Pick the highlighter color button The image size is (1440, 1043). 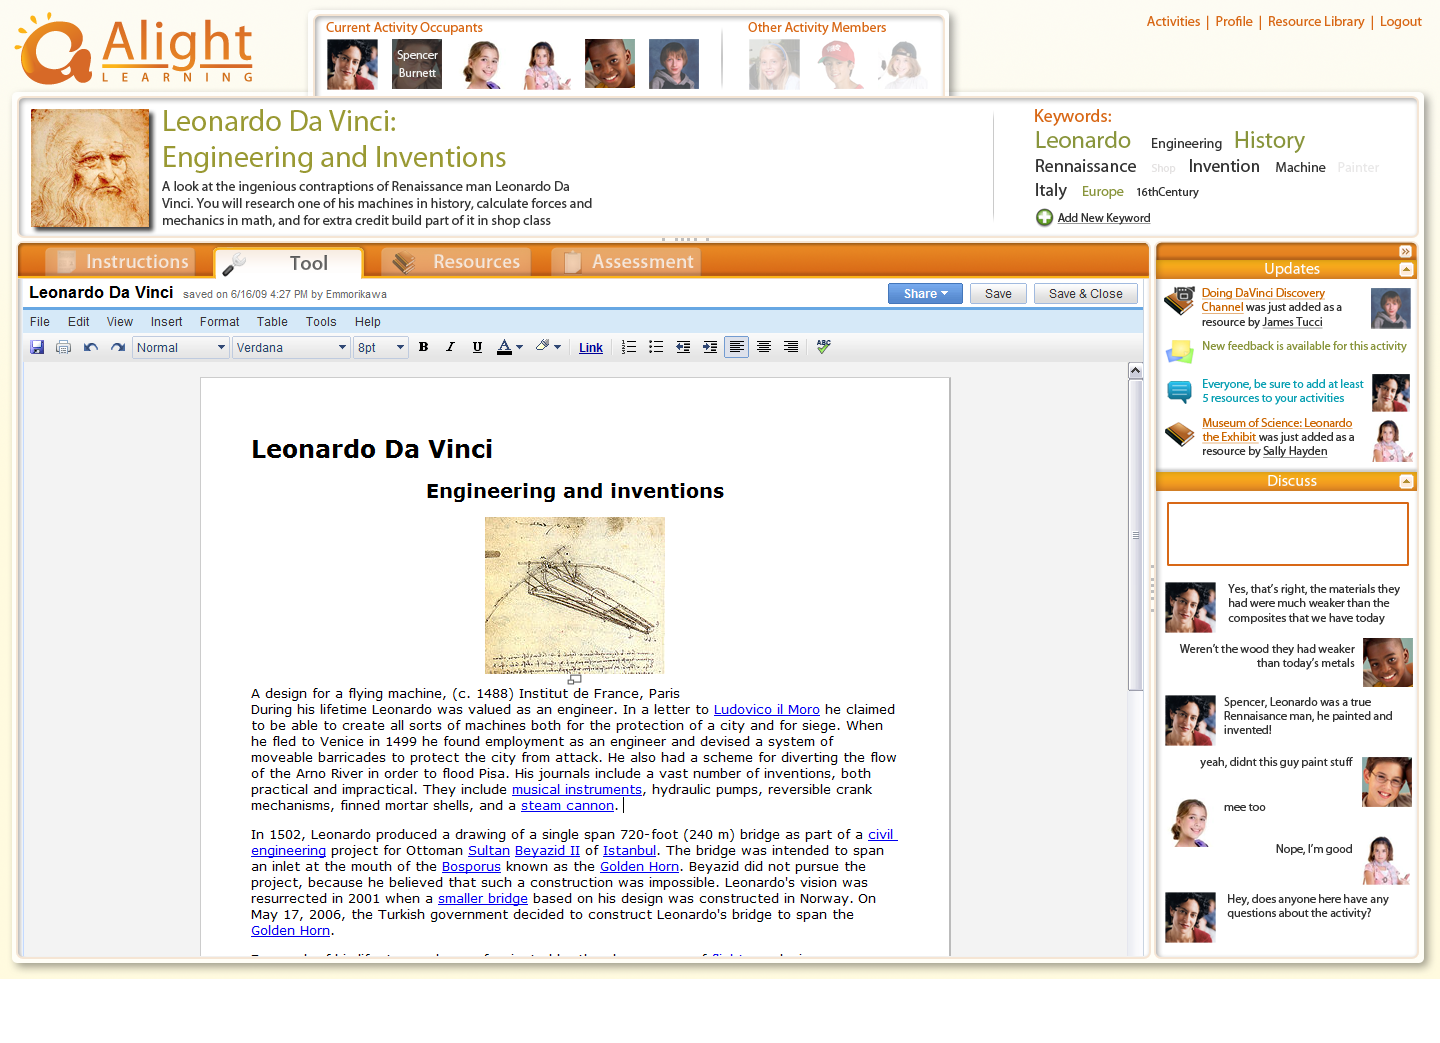(542, 346)
